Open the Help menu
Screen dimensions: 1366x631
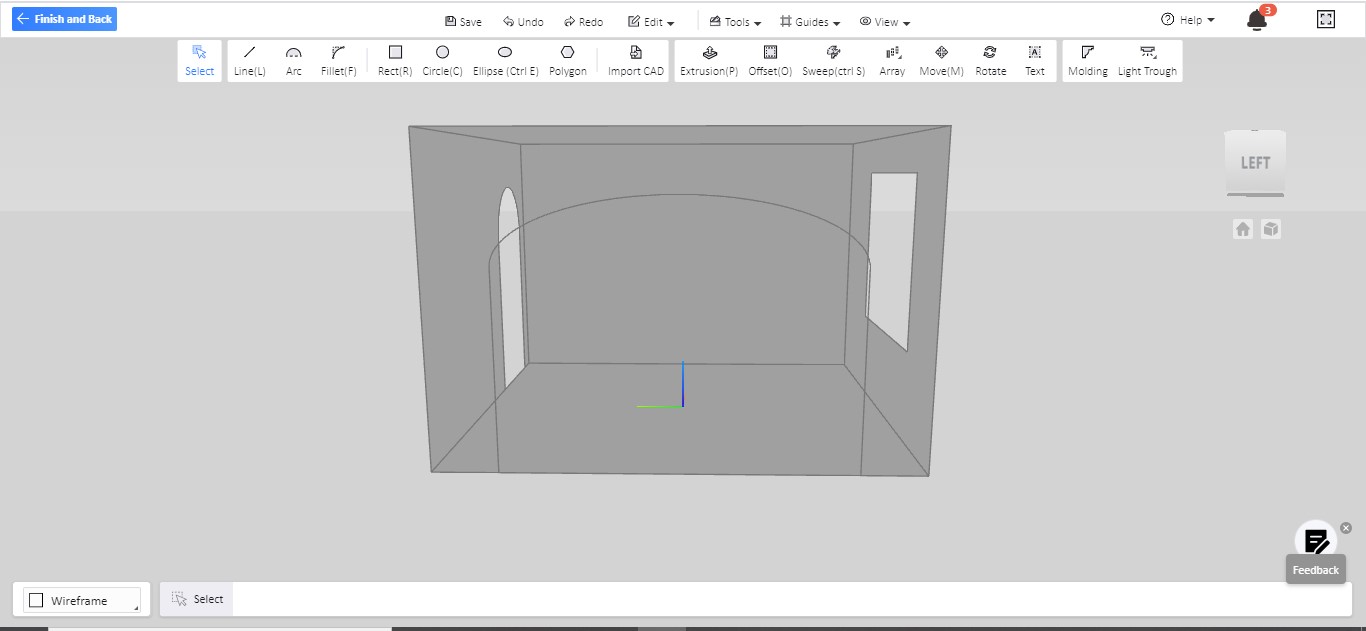pos(1188,20)
